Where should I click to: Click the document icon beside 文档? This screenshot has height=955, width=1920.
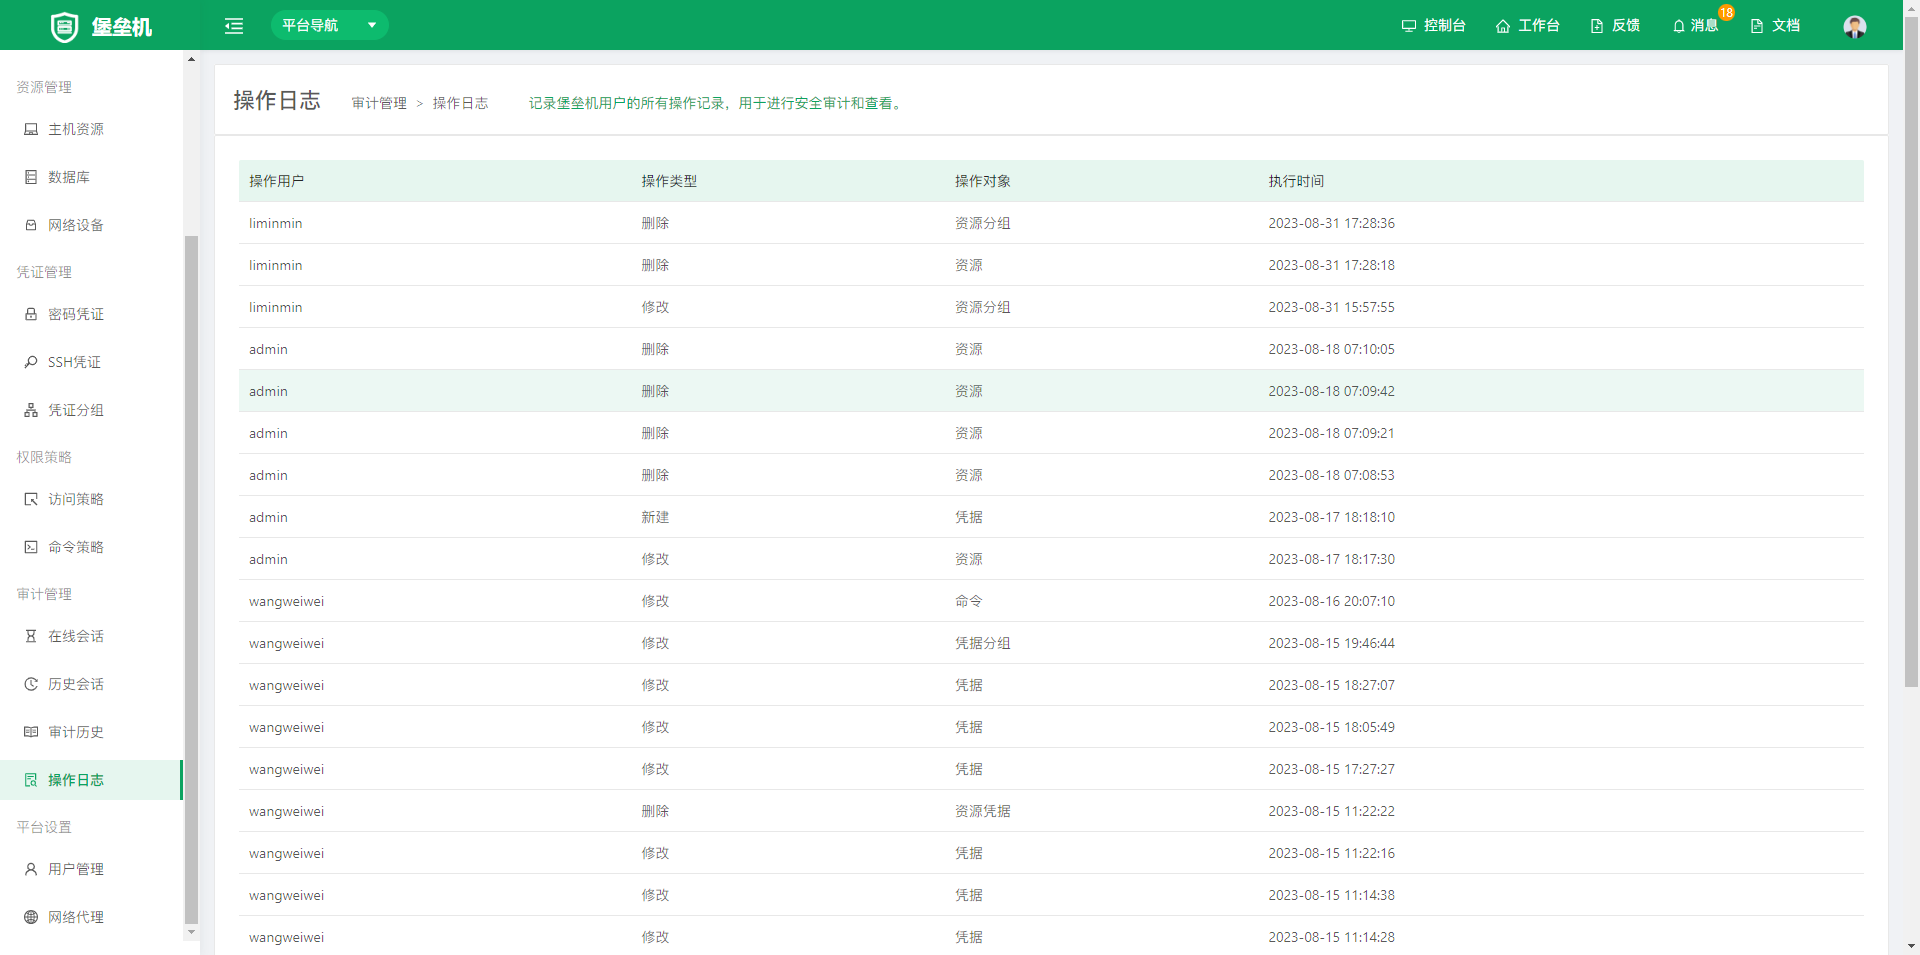(x=1757, y=26)
